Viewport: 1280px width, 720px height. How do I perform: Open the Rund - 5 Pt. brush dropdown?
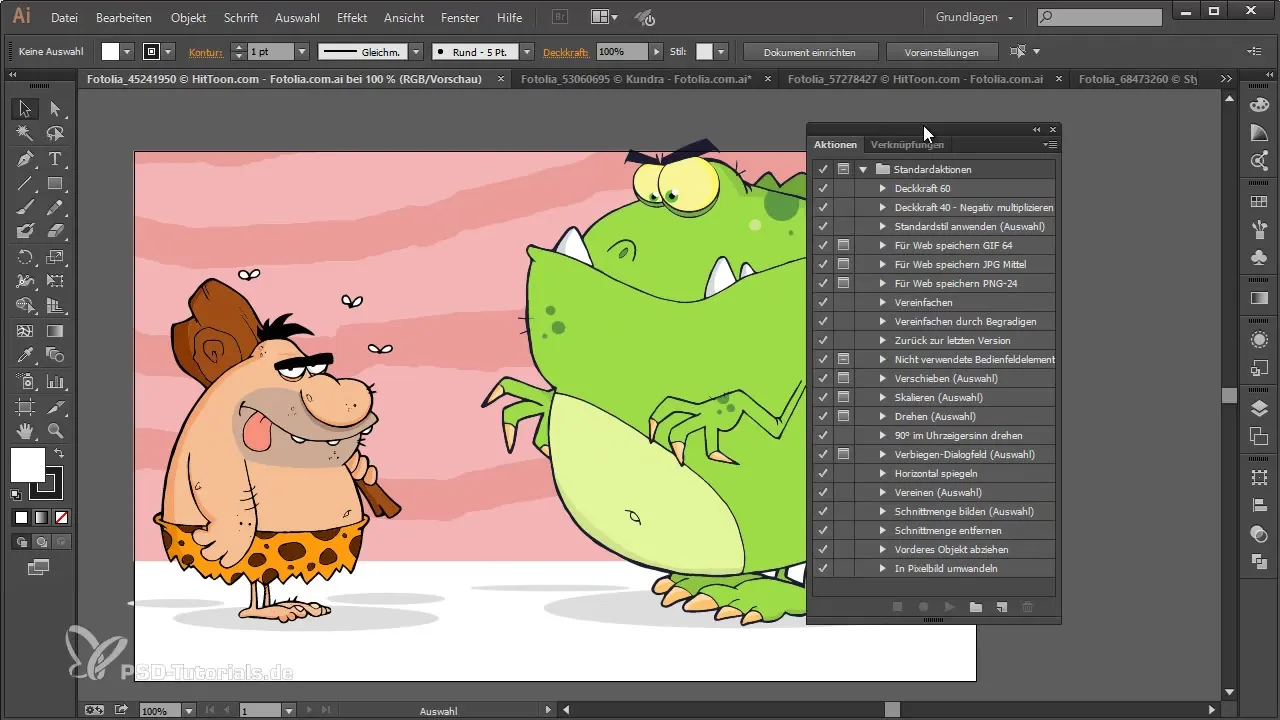[x=526, y=51]
